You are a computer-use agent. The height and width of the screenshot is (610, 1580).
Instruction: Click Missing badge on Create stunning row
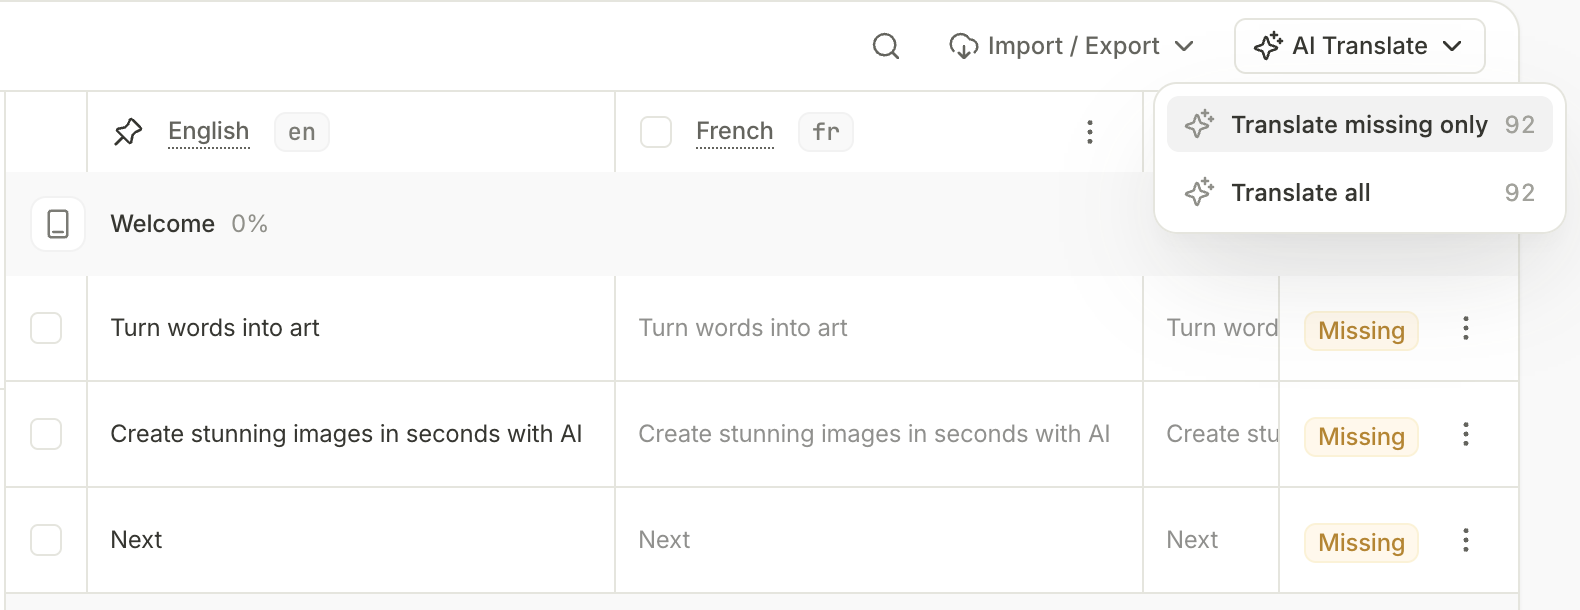pyautogui.click(x=1361, y=437)
